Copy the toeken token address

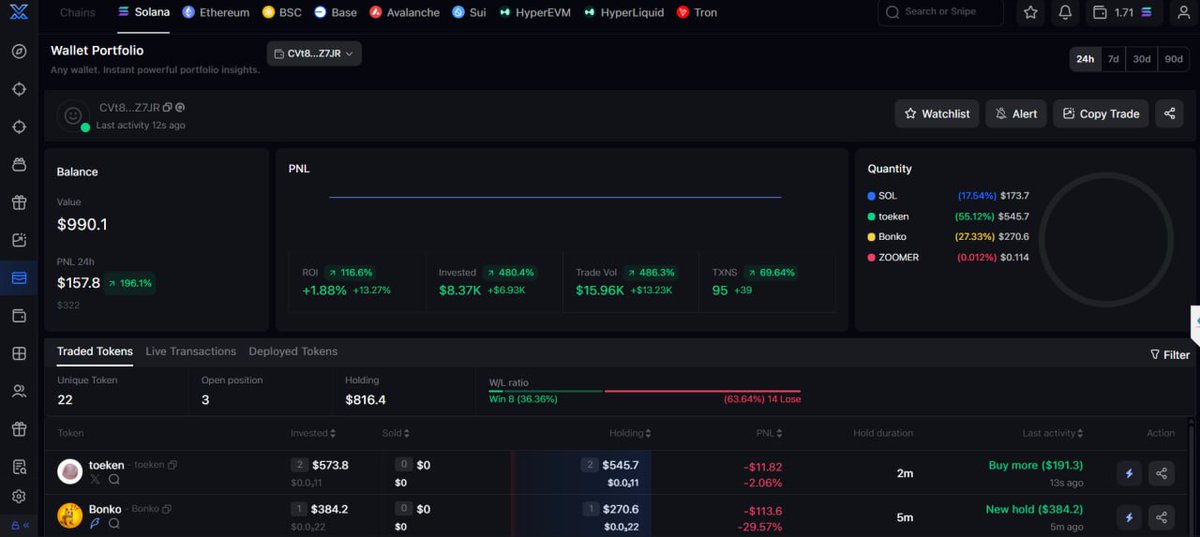pos(173,465)
